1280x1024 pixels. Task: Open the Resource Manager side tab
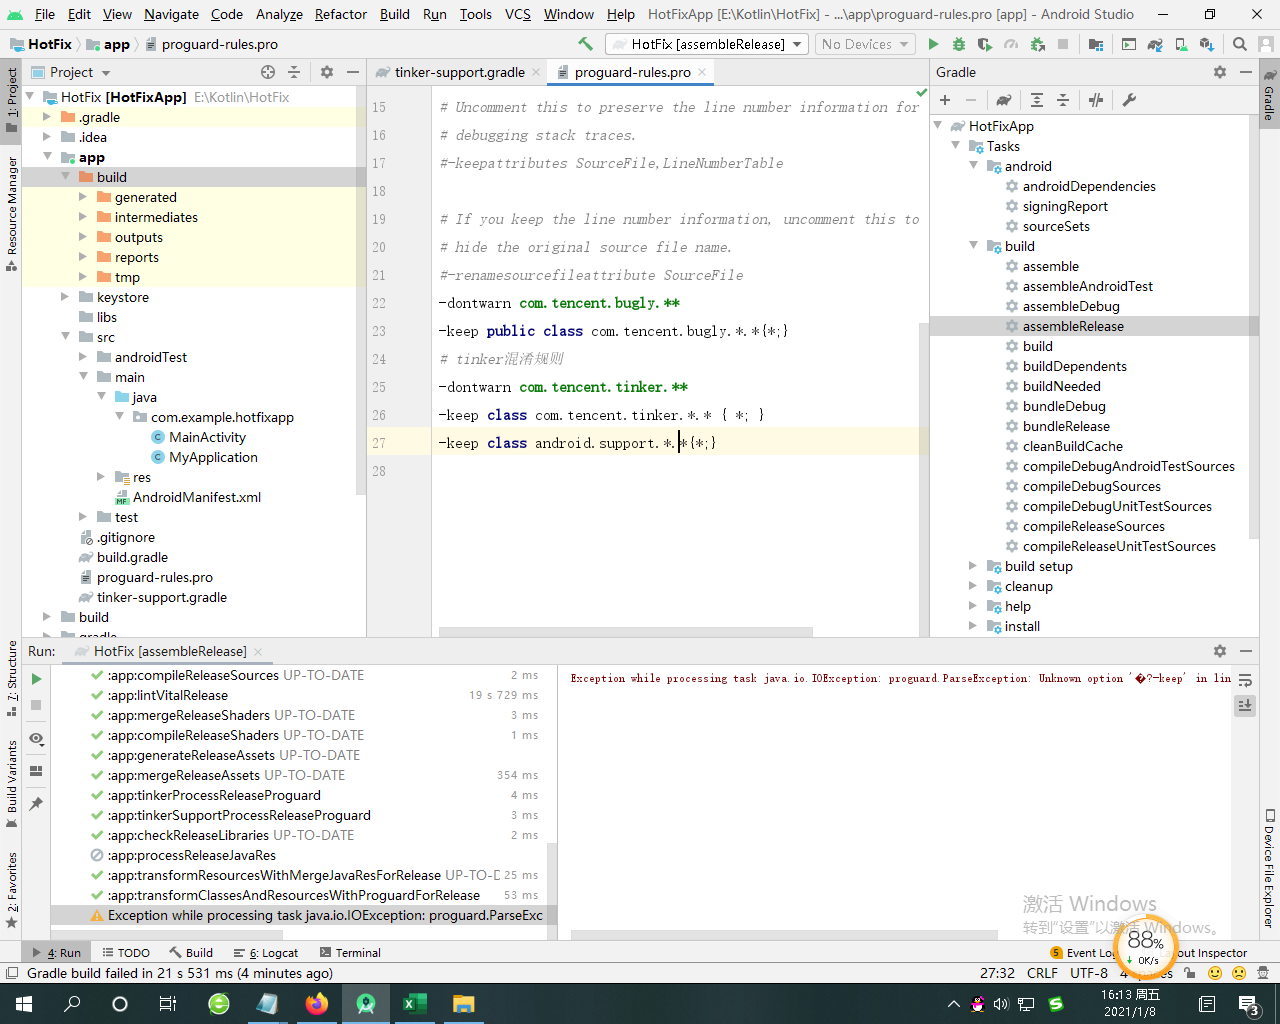tap(12, 213)
